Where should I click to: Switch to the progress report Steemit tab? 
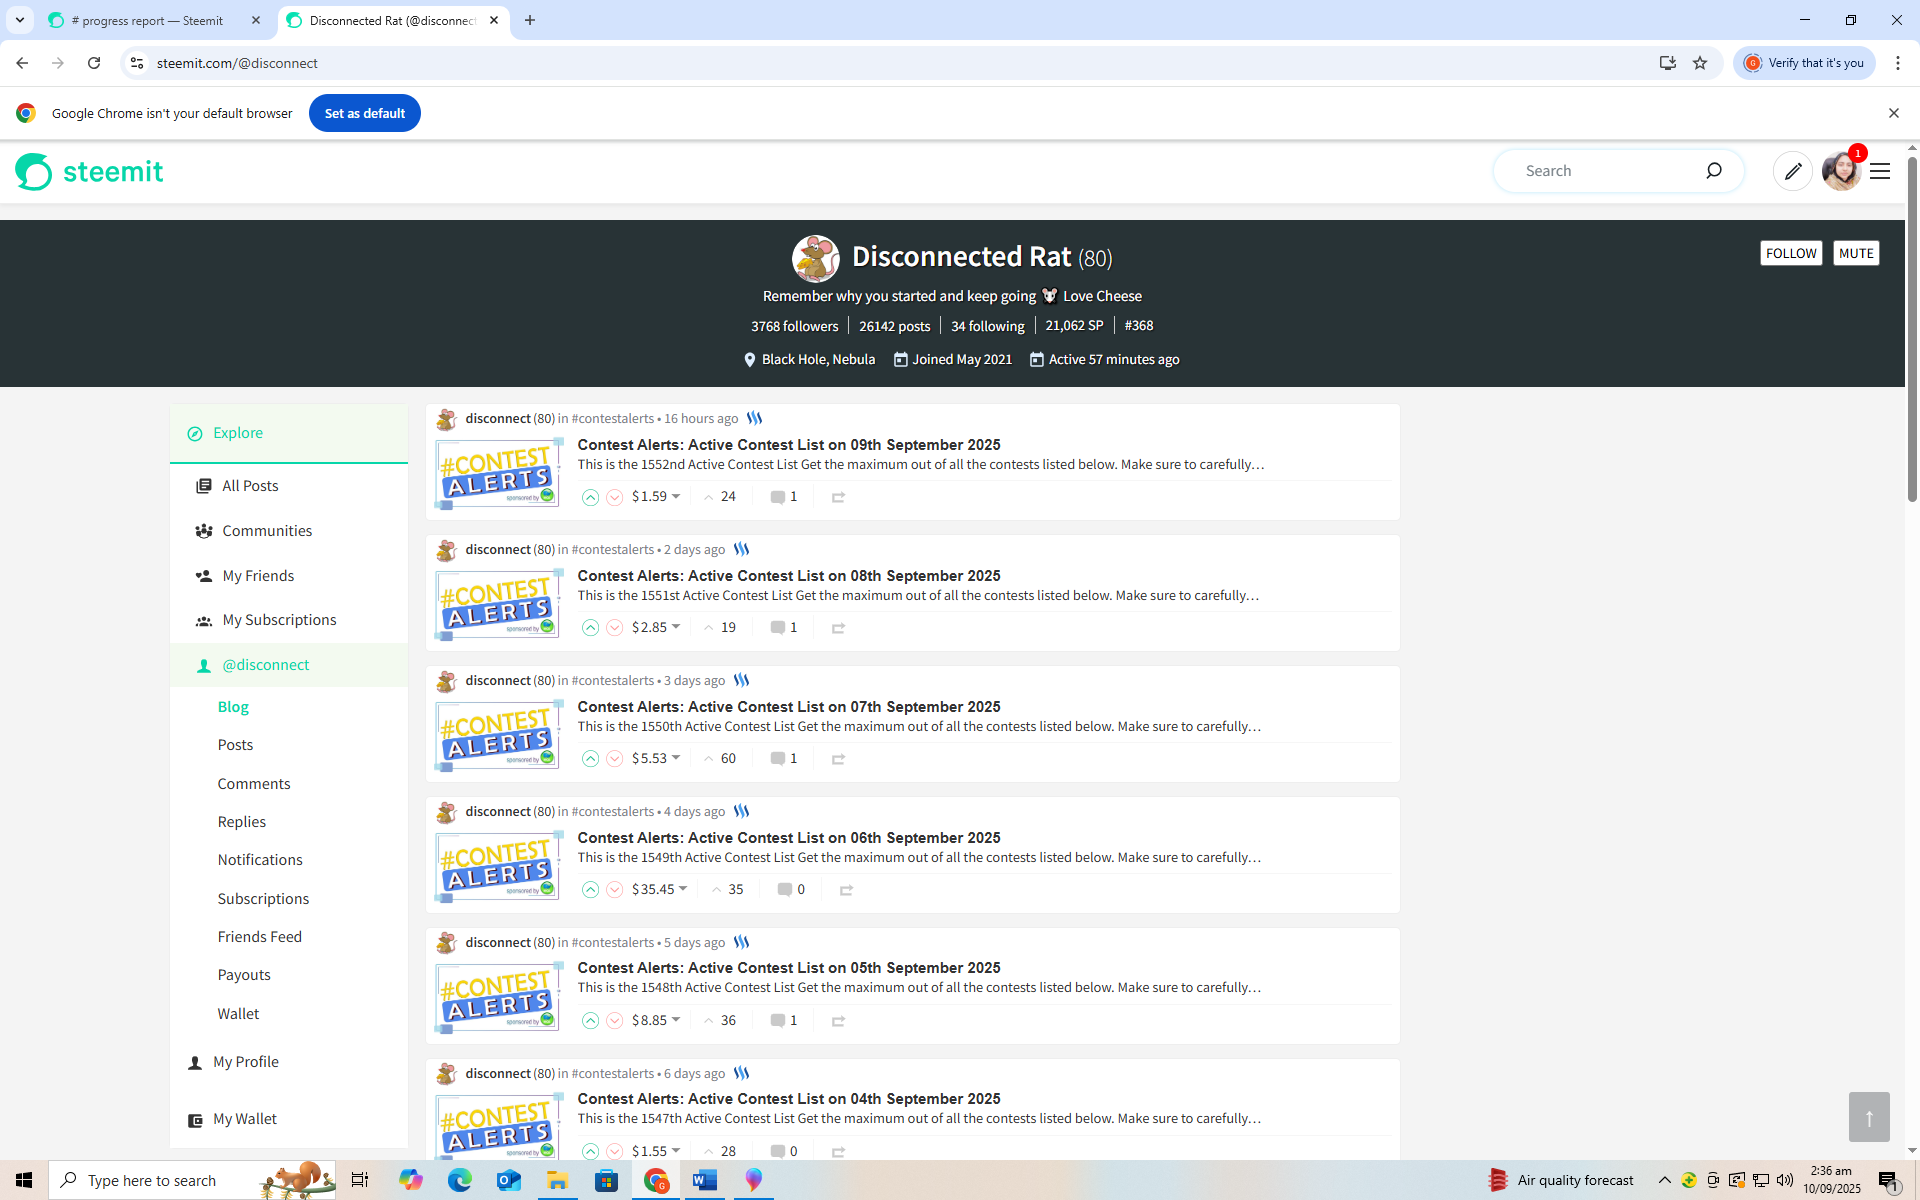click(150, 20)
